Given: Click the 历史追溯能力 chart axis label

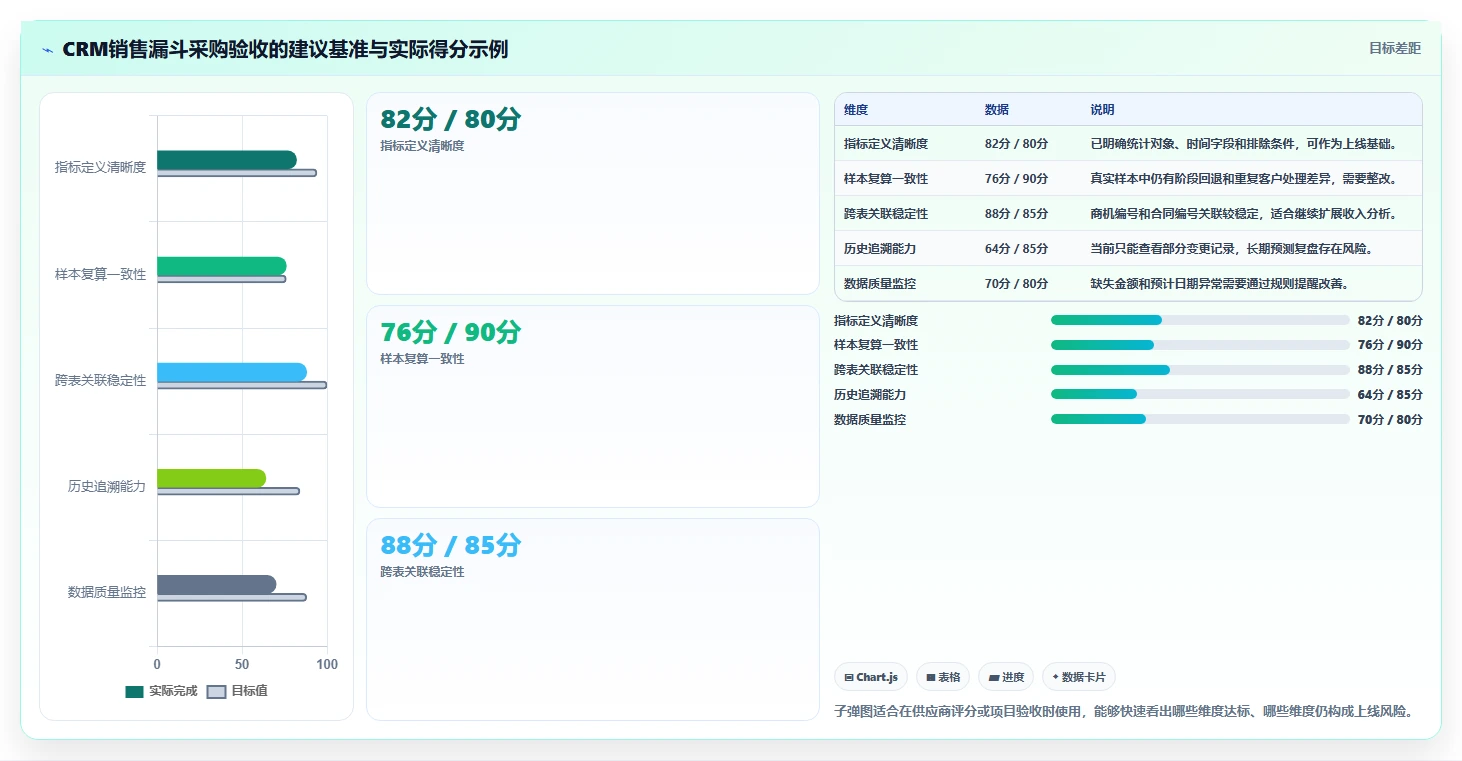Looking at the screenshot, I should pyautogui.click(x=107, y=487).
